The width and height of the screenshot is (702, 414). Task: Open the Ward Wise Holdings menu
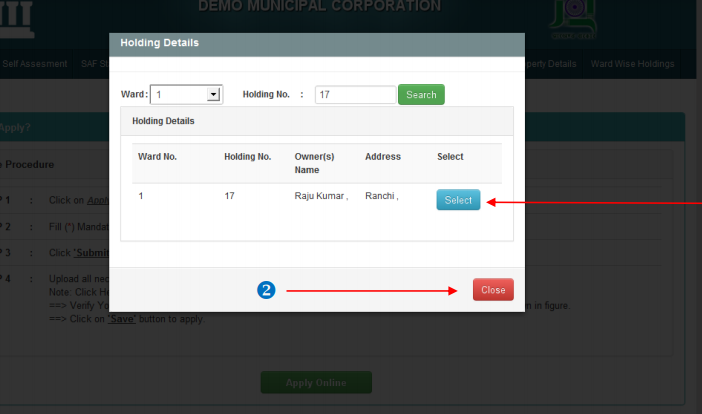coord(632,64)
